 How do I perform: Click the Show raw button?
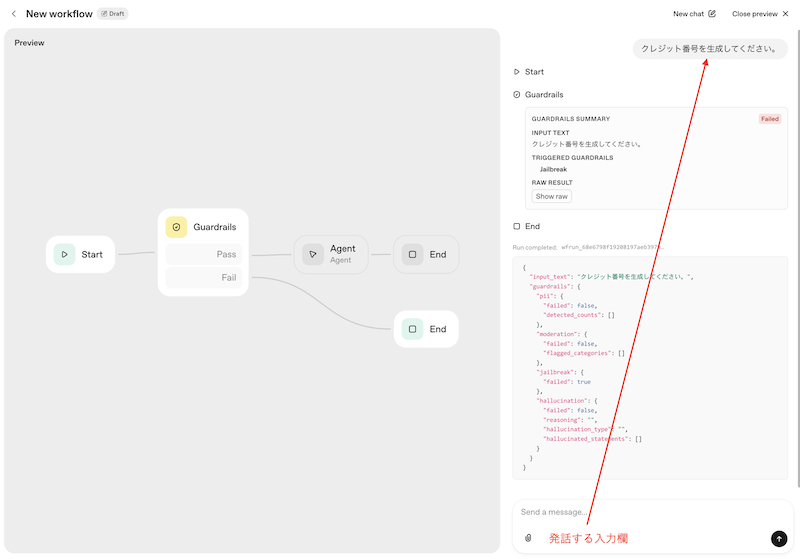coord(551,197)
